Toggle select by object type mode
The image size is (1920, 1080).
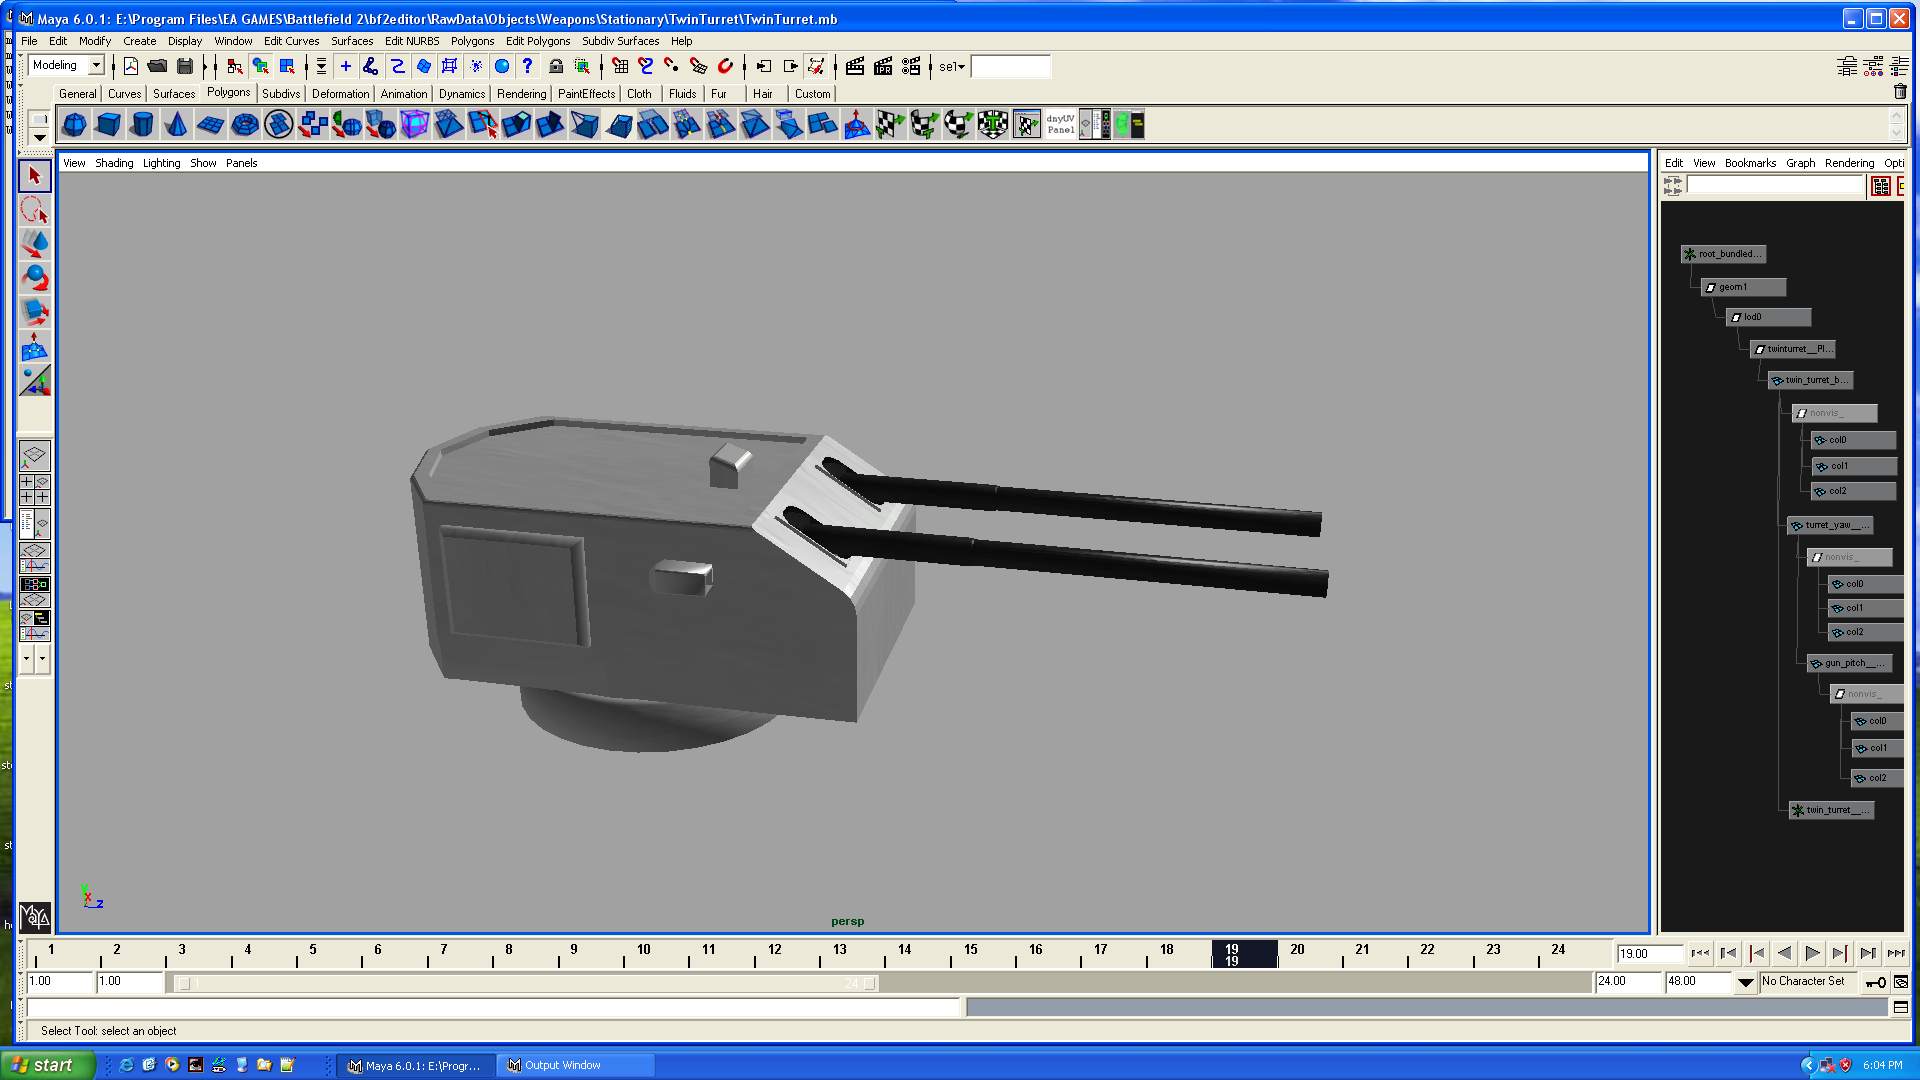point(261,66)
